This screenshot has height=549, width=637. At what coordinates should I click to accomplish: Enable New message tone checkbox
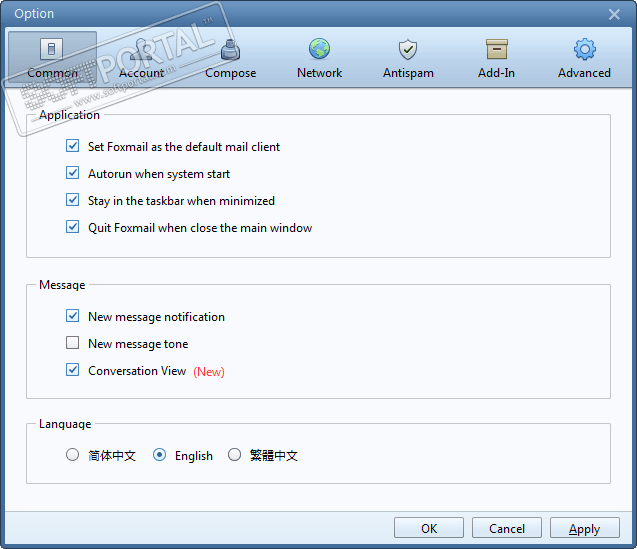[x=73, y=343]
